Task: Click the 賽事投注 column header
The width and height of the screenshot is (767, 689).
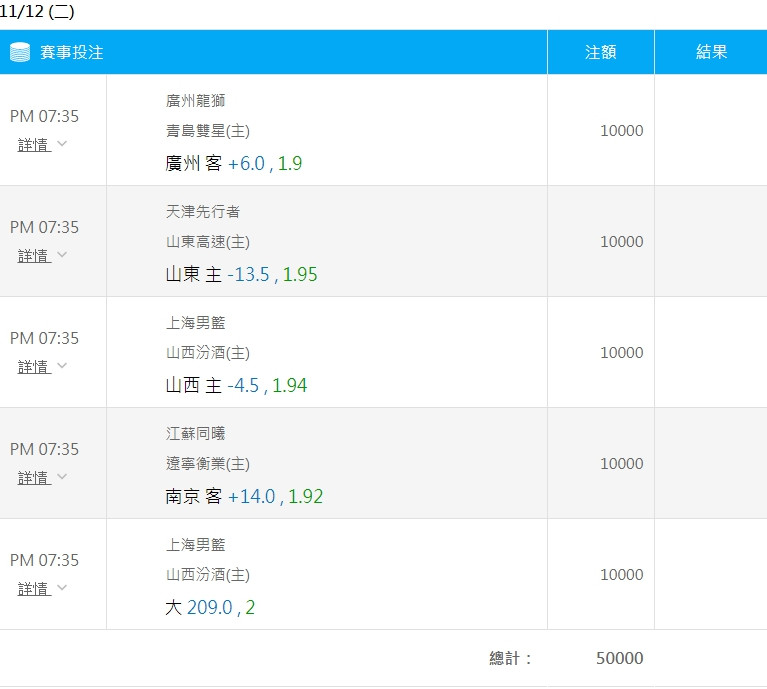Action: [273, 52]
